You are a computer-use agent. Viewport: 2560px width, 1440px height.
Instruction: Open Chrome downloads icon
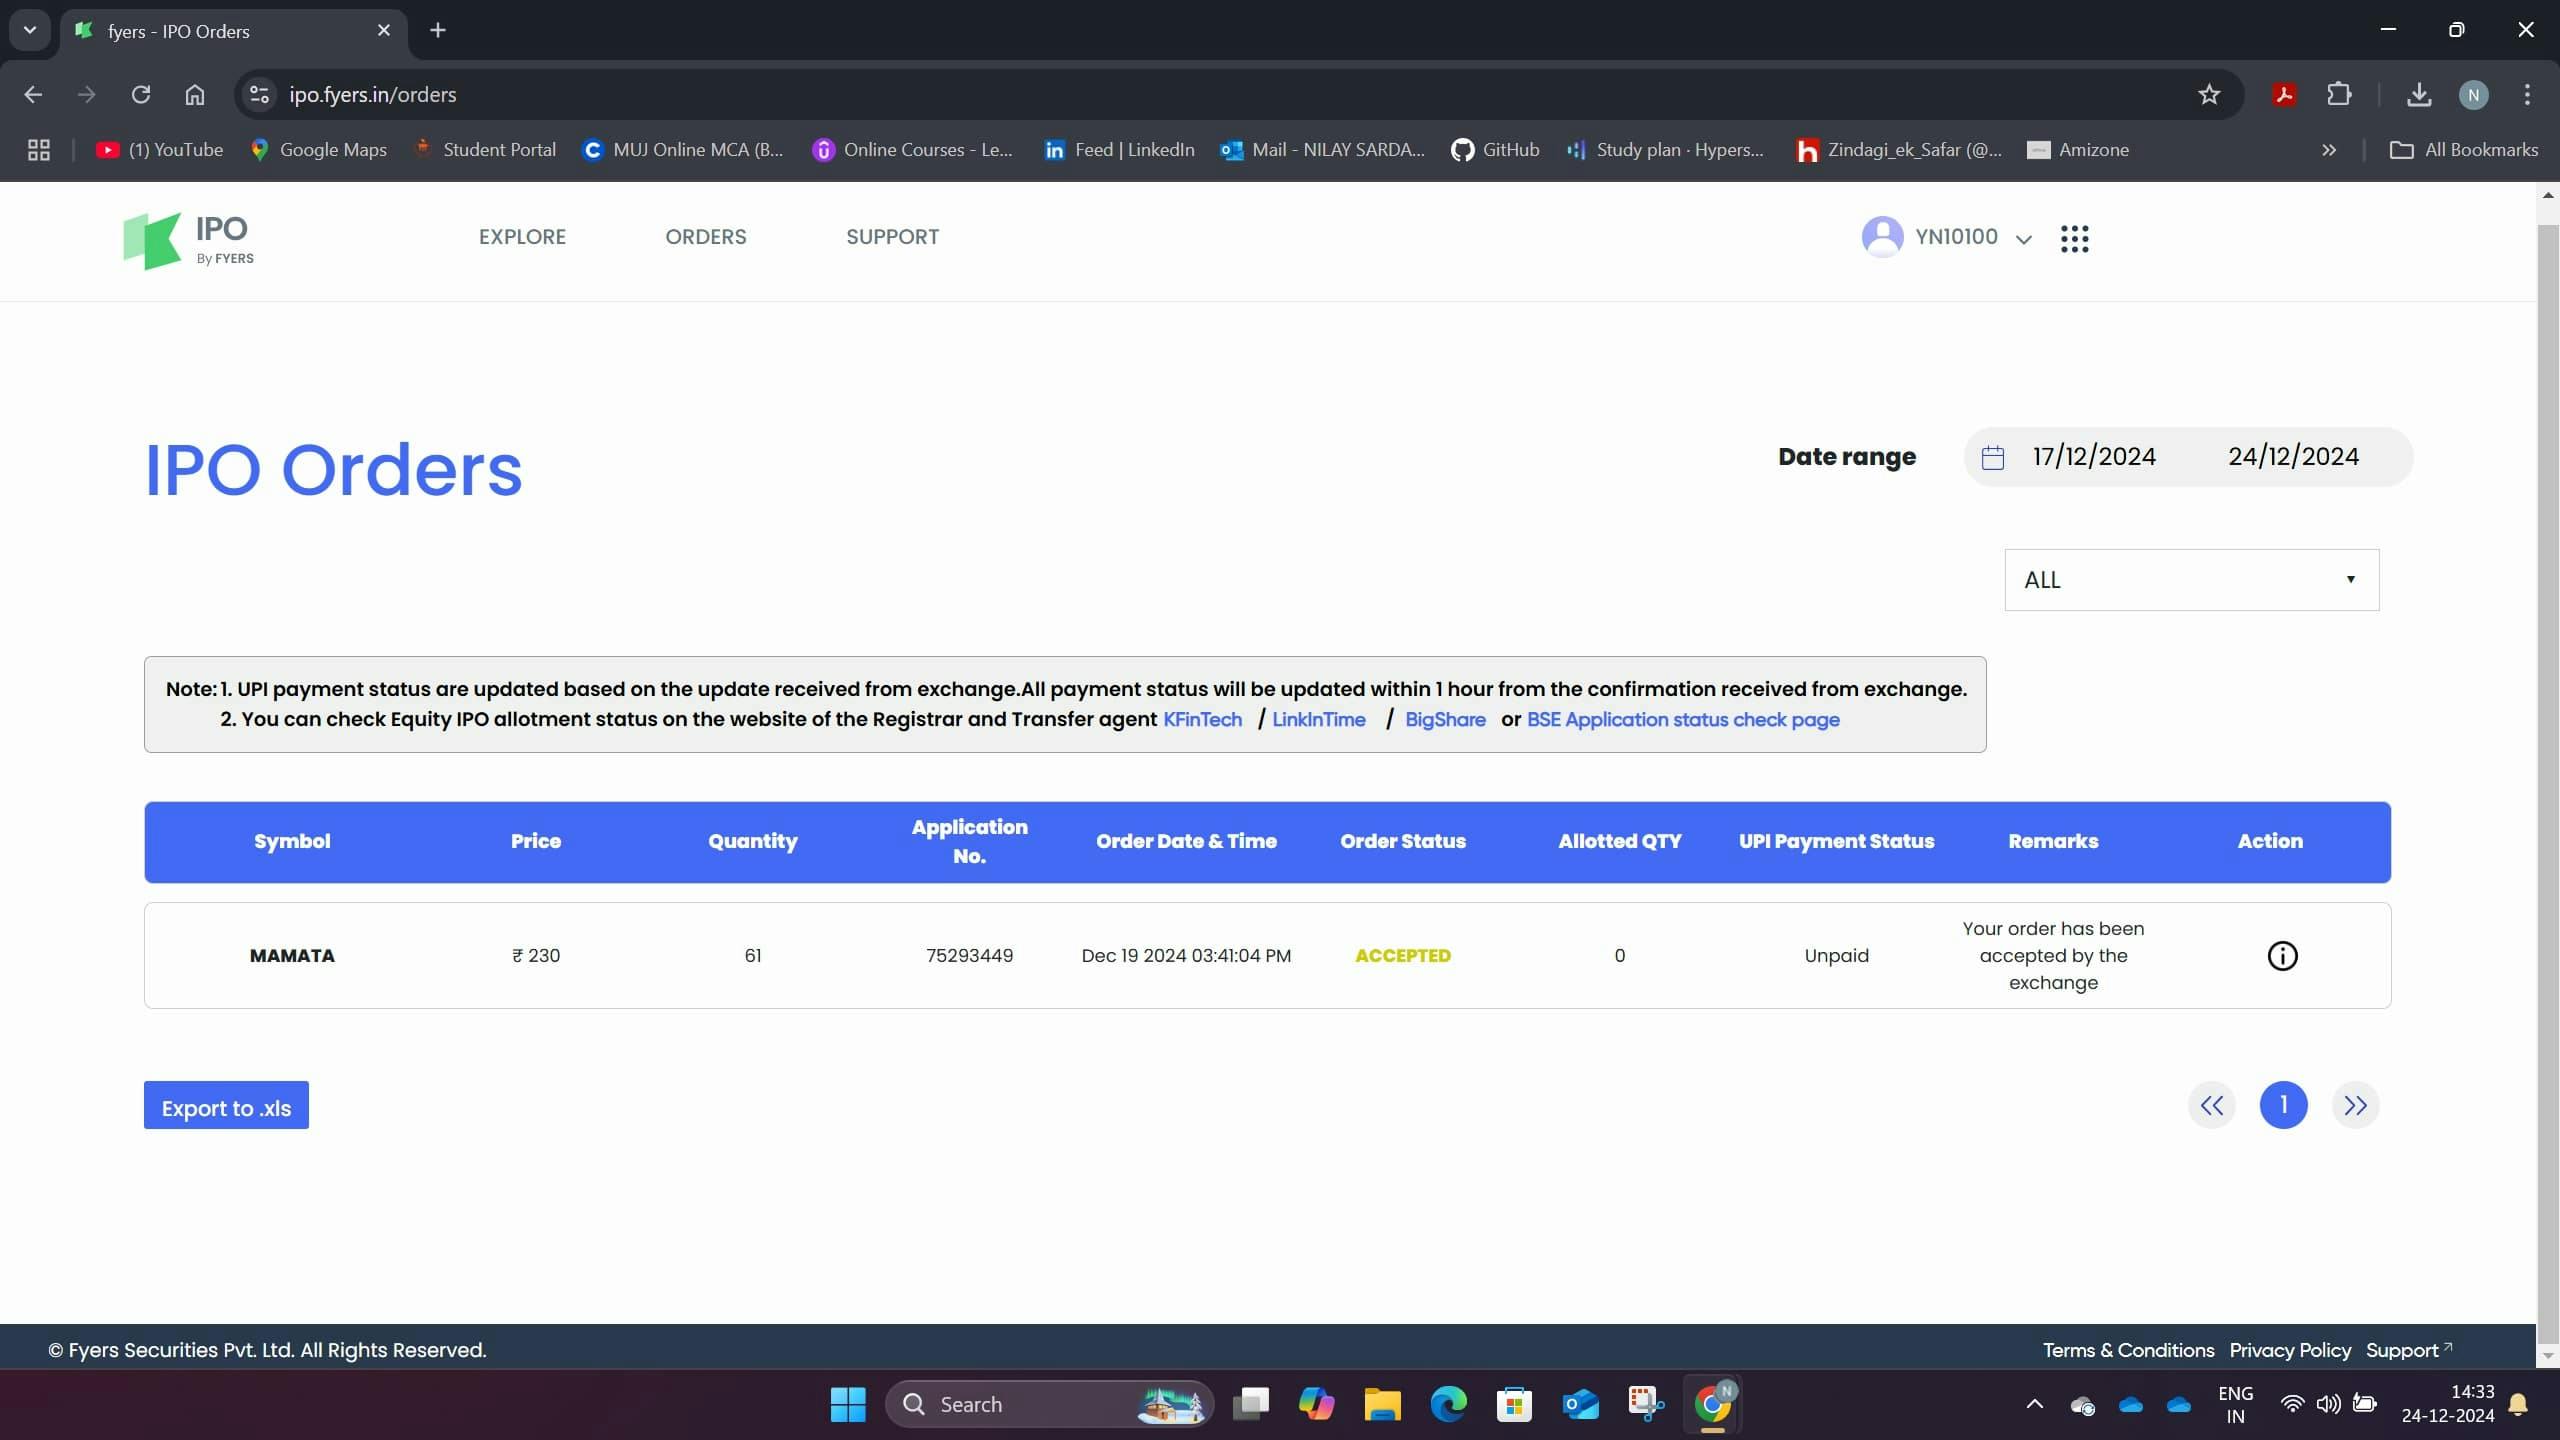click(x=2420, y=94)
